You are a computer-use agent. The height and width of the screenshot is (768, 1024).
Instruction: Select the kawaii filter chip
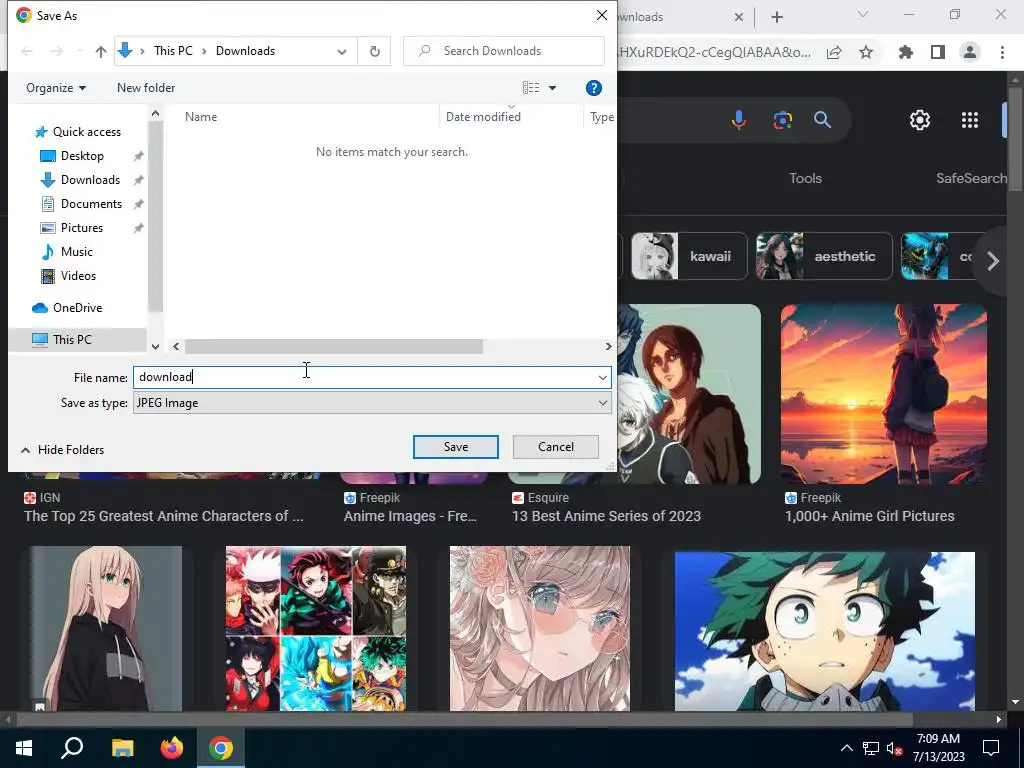689,256
